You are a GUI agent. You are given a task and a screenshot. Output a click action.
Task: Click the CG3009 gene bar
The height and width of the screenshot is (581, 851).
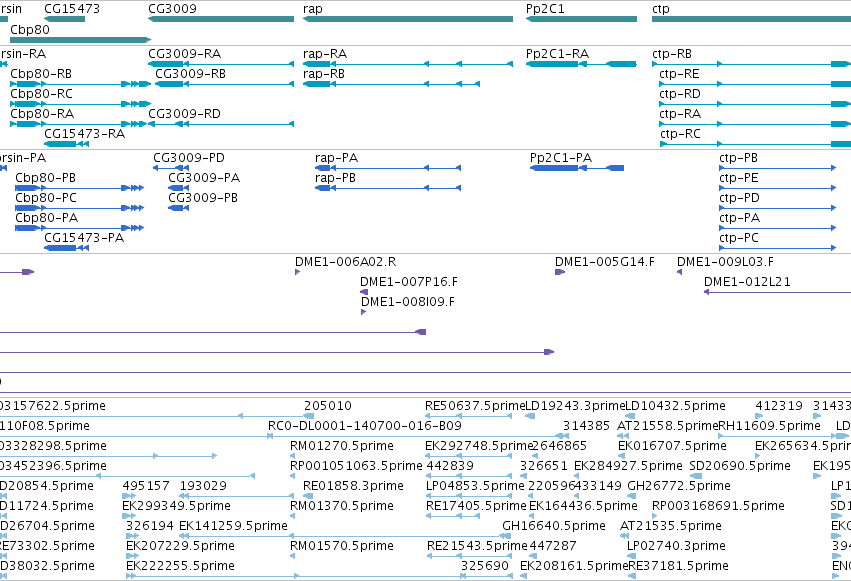coord(221,19)
